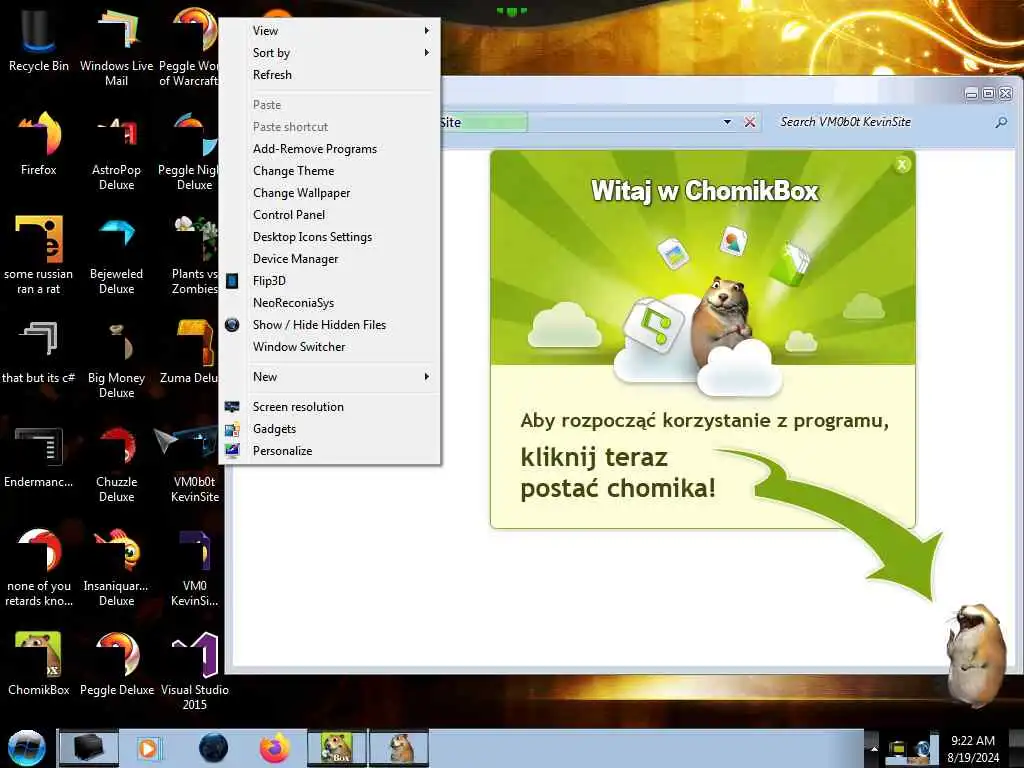The width and height of the screenshot is (1024, 768).
Task: Click the Windows Start orb
Action: (x=27, y=748)
